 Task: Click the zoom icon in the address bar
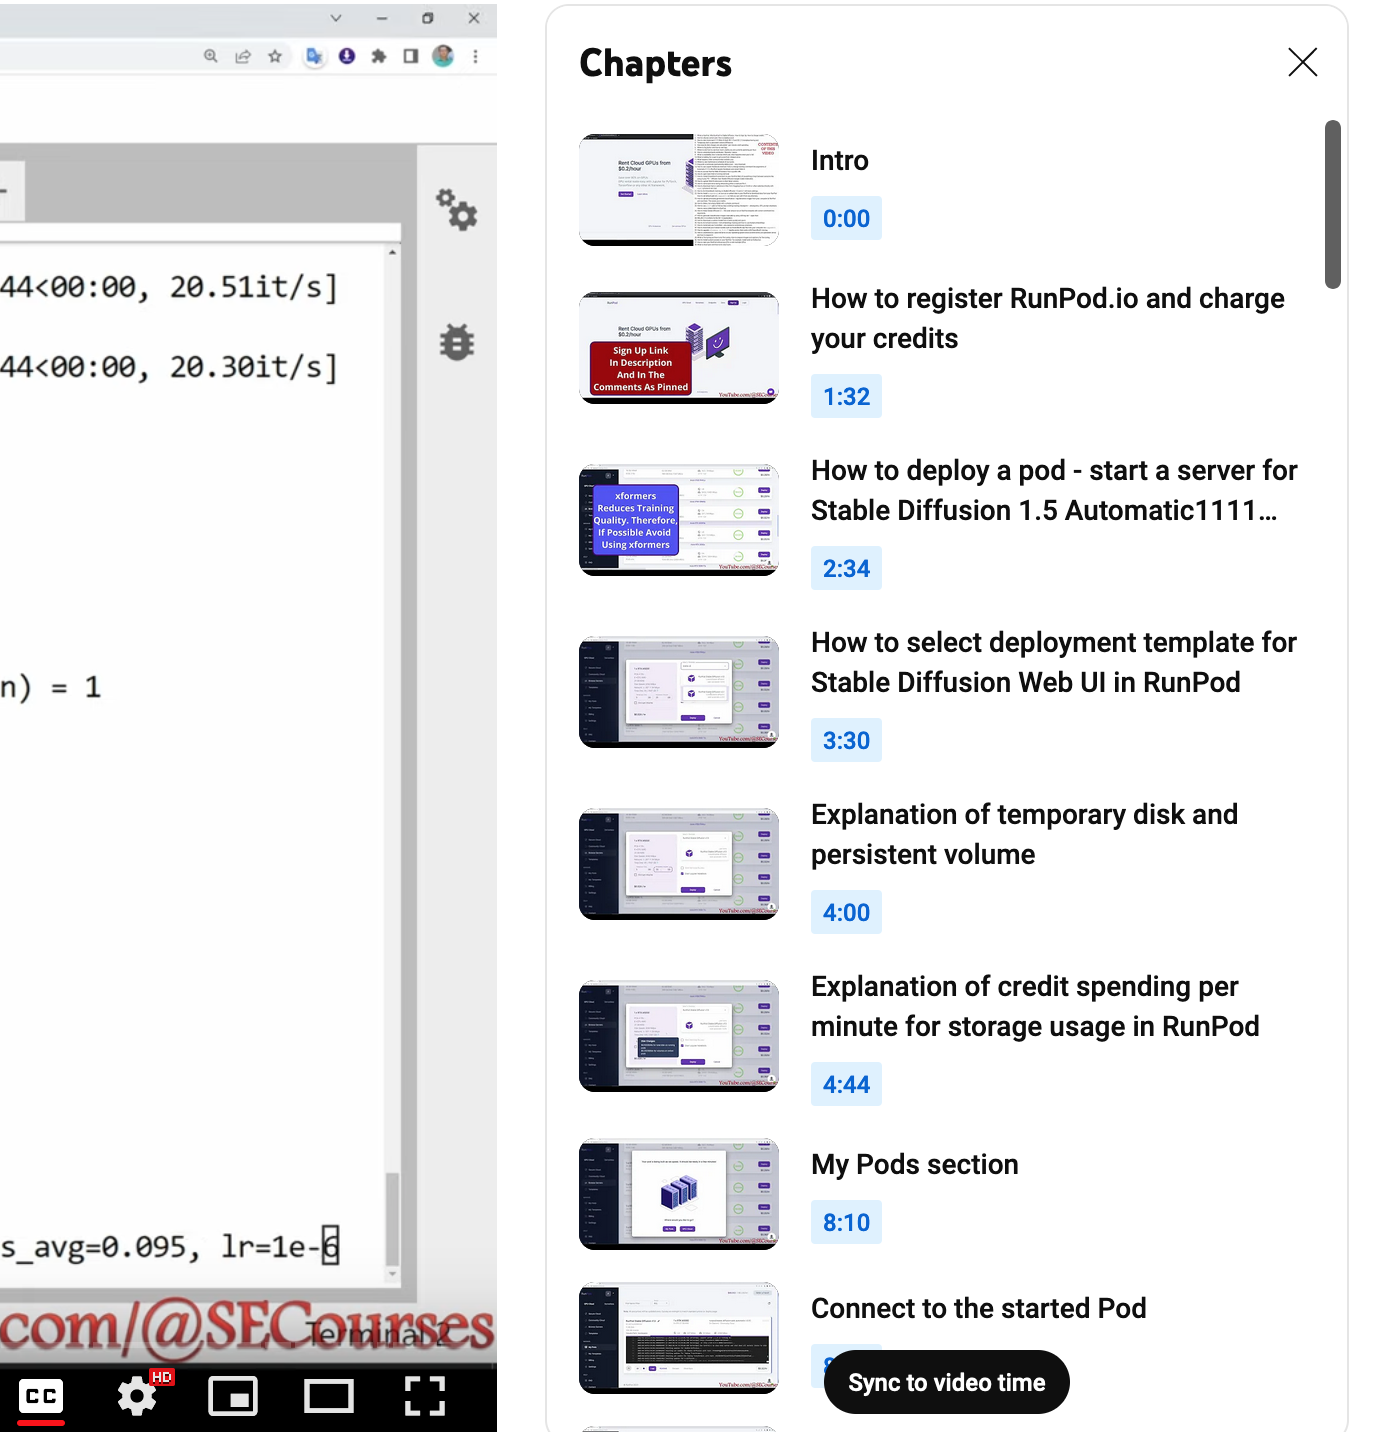pos(210,57)
